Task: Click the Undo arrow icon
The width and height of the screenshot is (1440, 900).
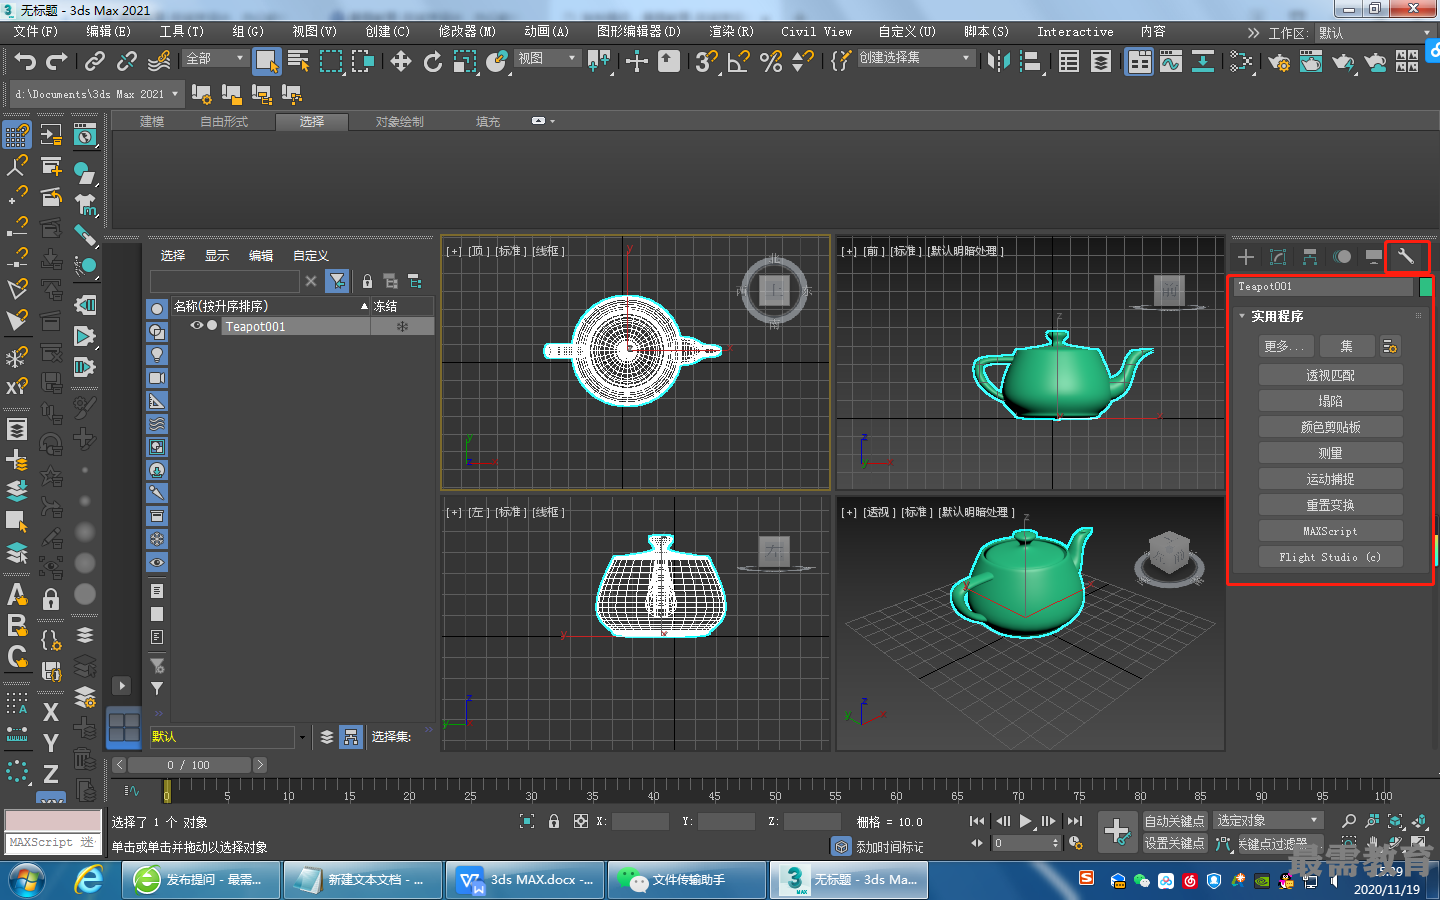Action: [x=25, y=62]
